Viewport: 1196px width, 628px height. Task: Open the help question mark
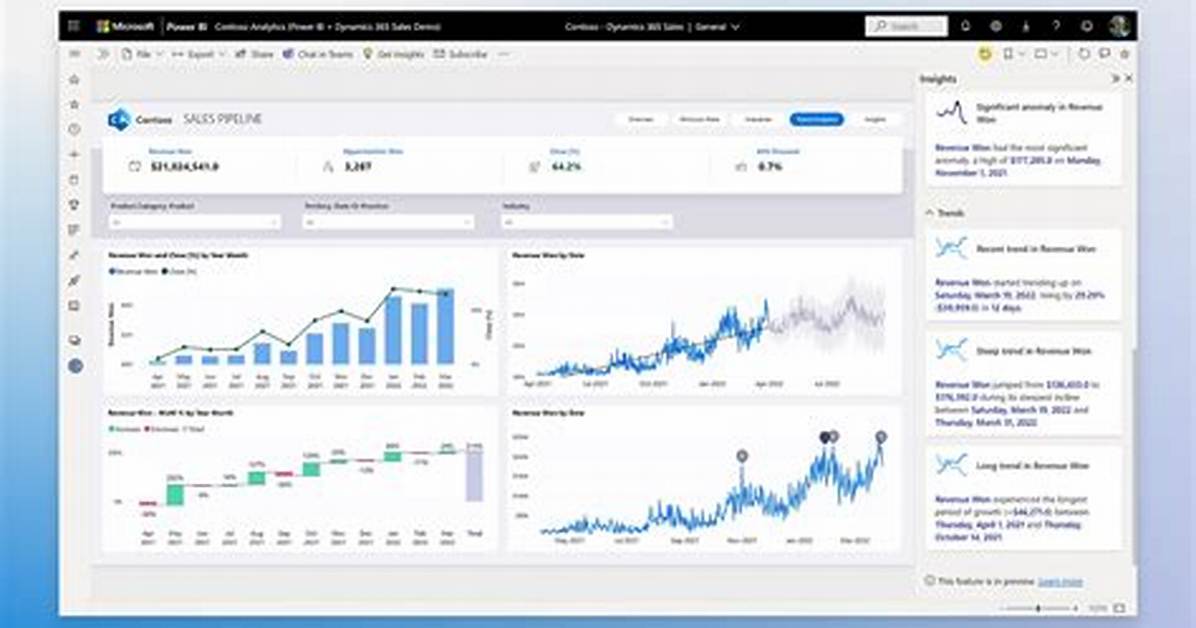[1056, 26]
